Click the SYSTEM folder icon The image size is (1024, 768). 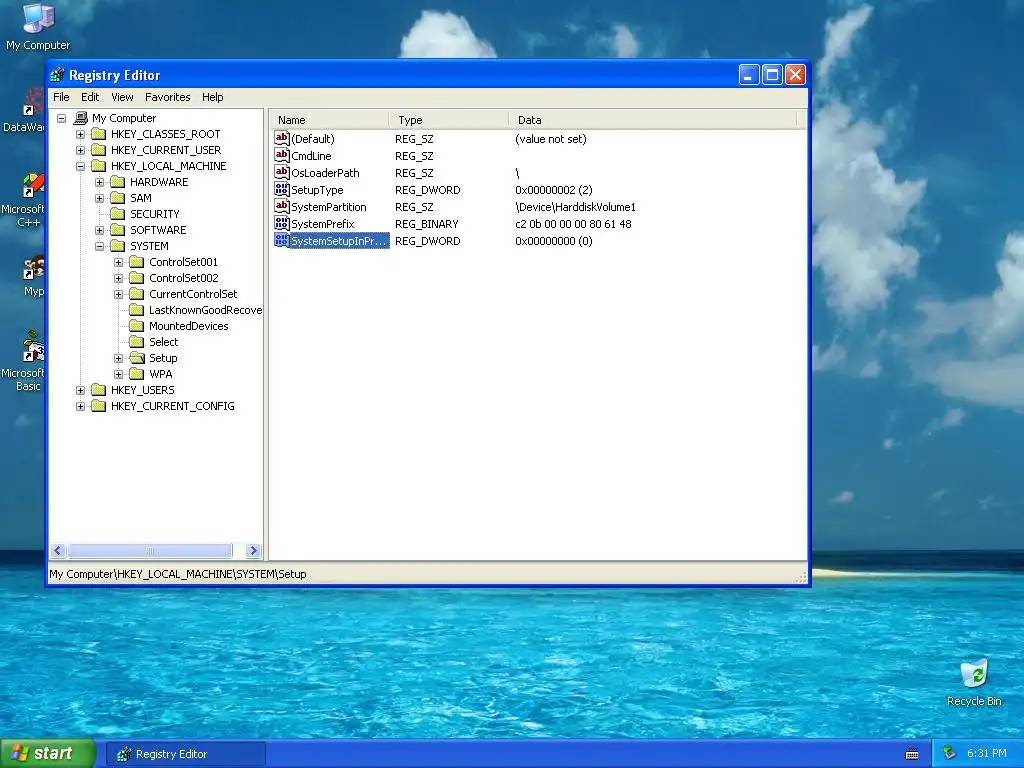[118, 246]
